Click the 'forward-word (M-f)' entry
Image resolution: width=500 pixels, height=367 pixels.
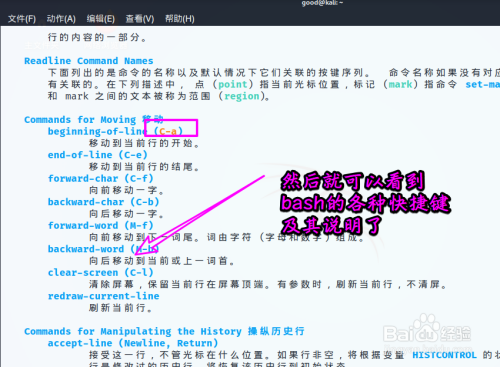(x=100, y=225)
